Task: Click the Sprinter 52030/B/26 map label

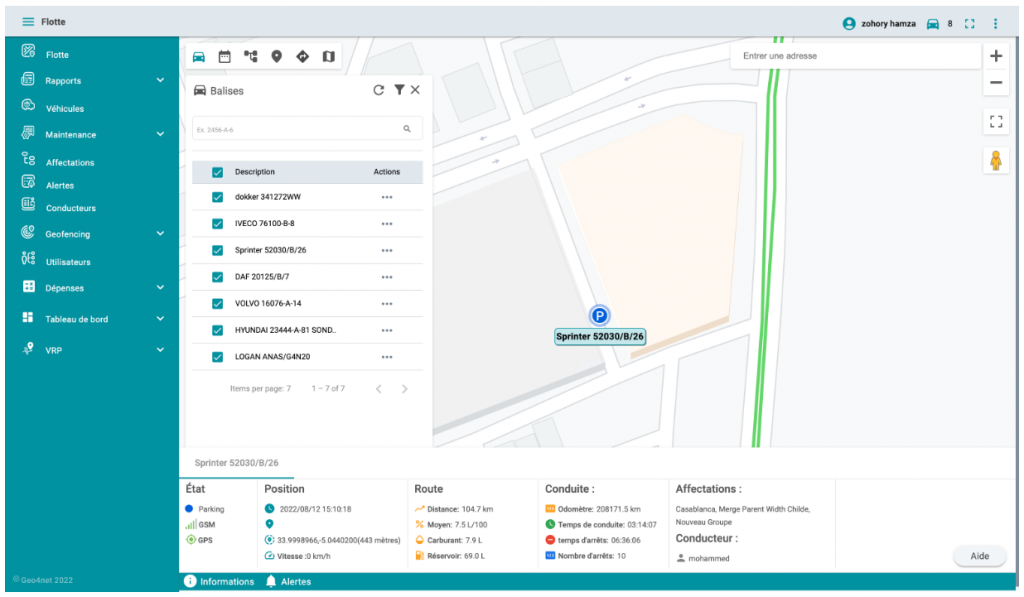Action: pos(600,336)
